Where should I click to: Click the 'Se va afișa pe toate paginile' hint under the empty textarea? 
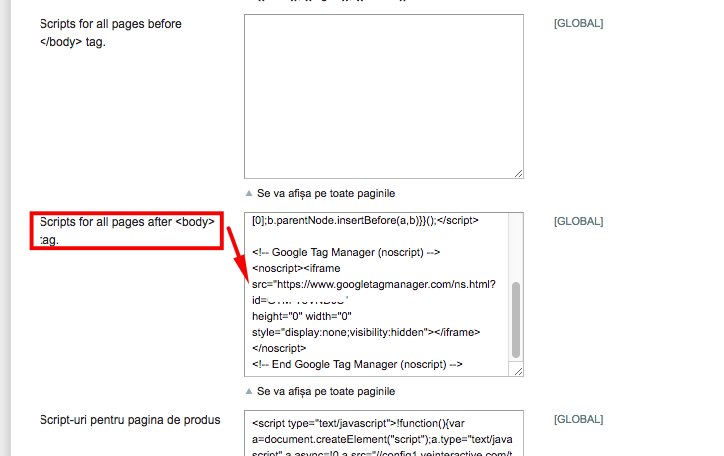tap(326, 193)
